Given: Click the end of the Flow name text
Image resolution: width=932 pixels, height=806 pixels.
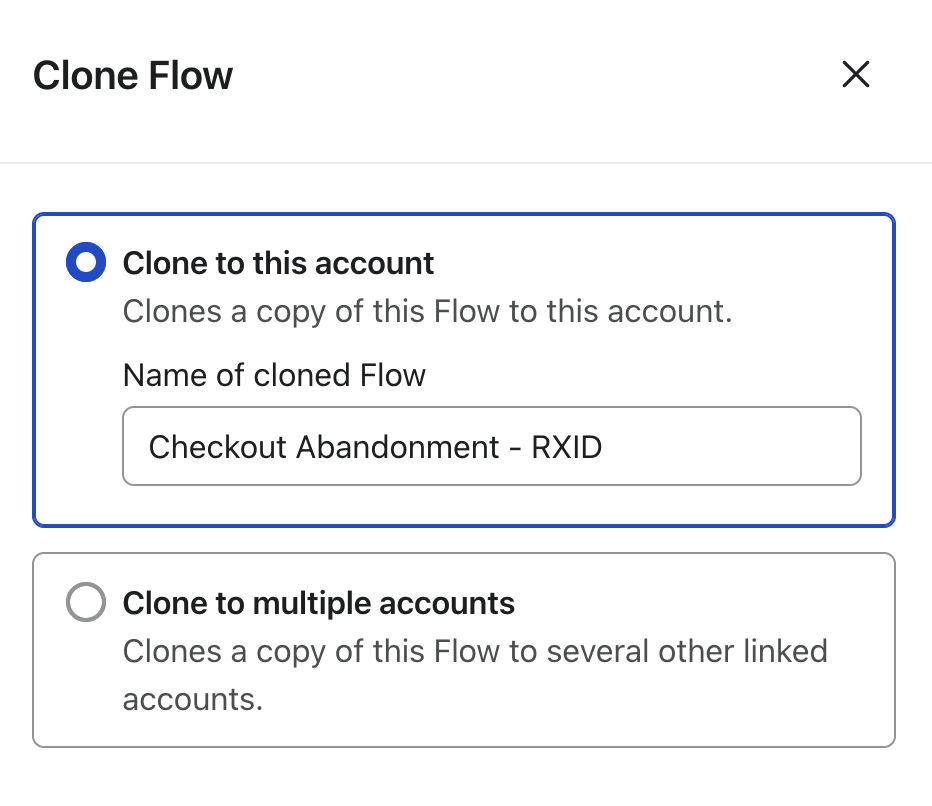Looking at the screenshot, I should (603, 446).
